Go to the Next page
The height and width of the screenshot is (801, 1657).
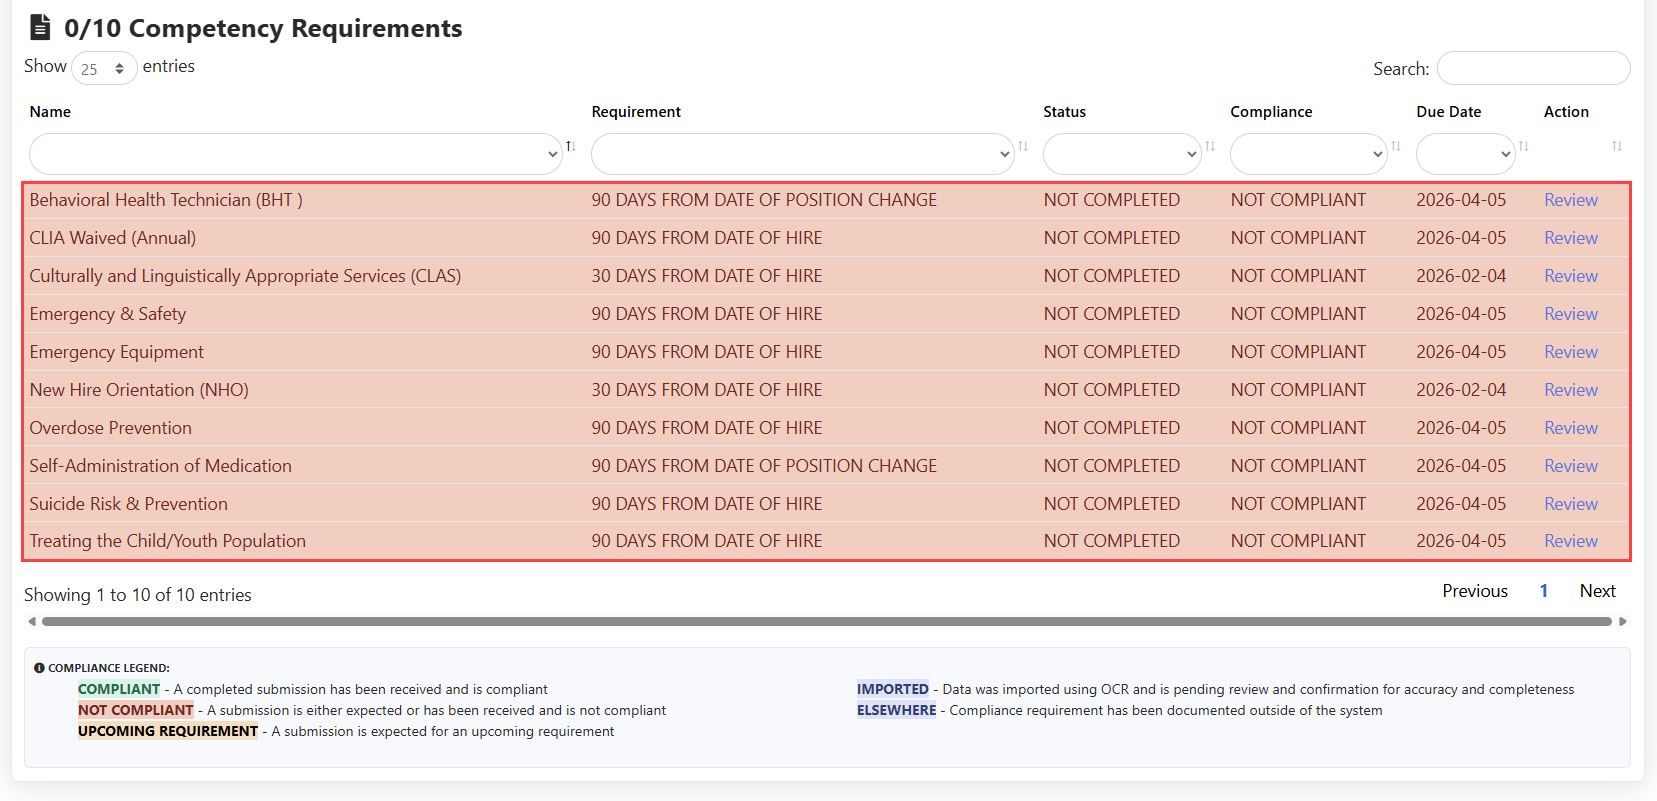1597,591
